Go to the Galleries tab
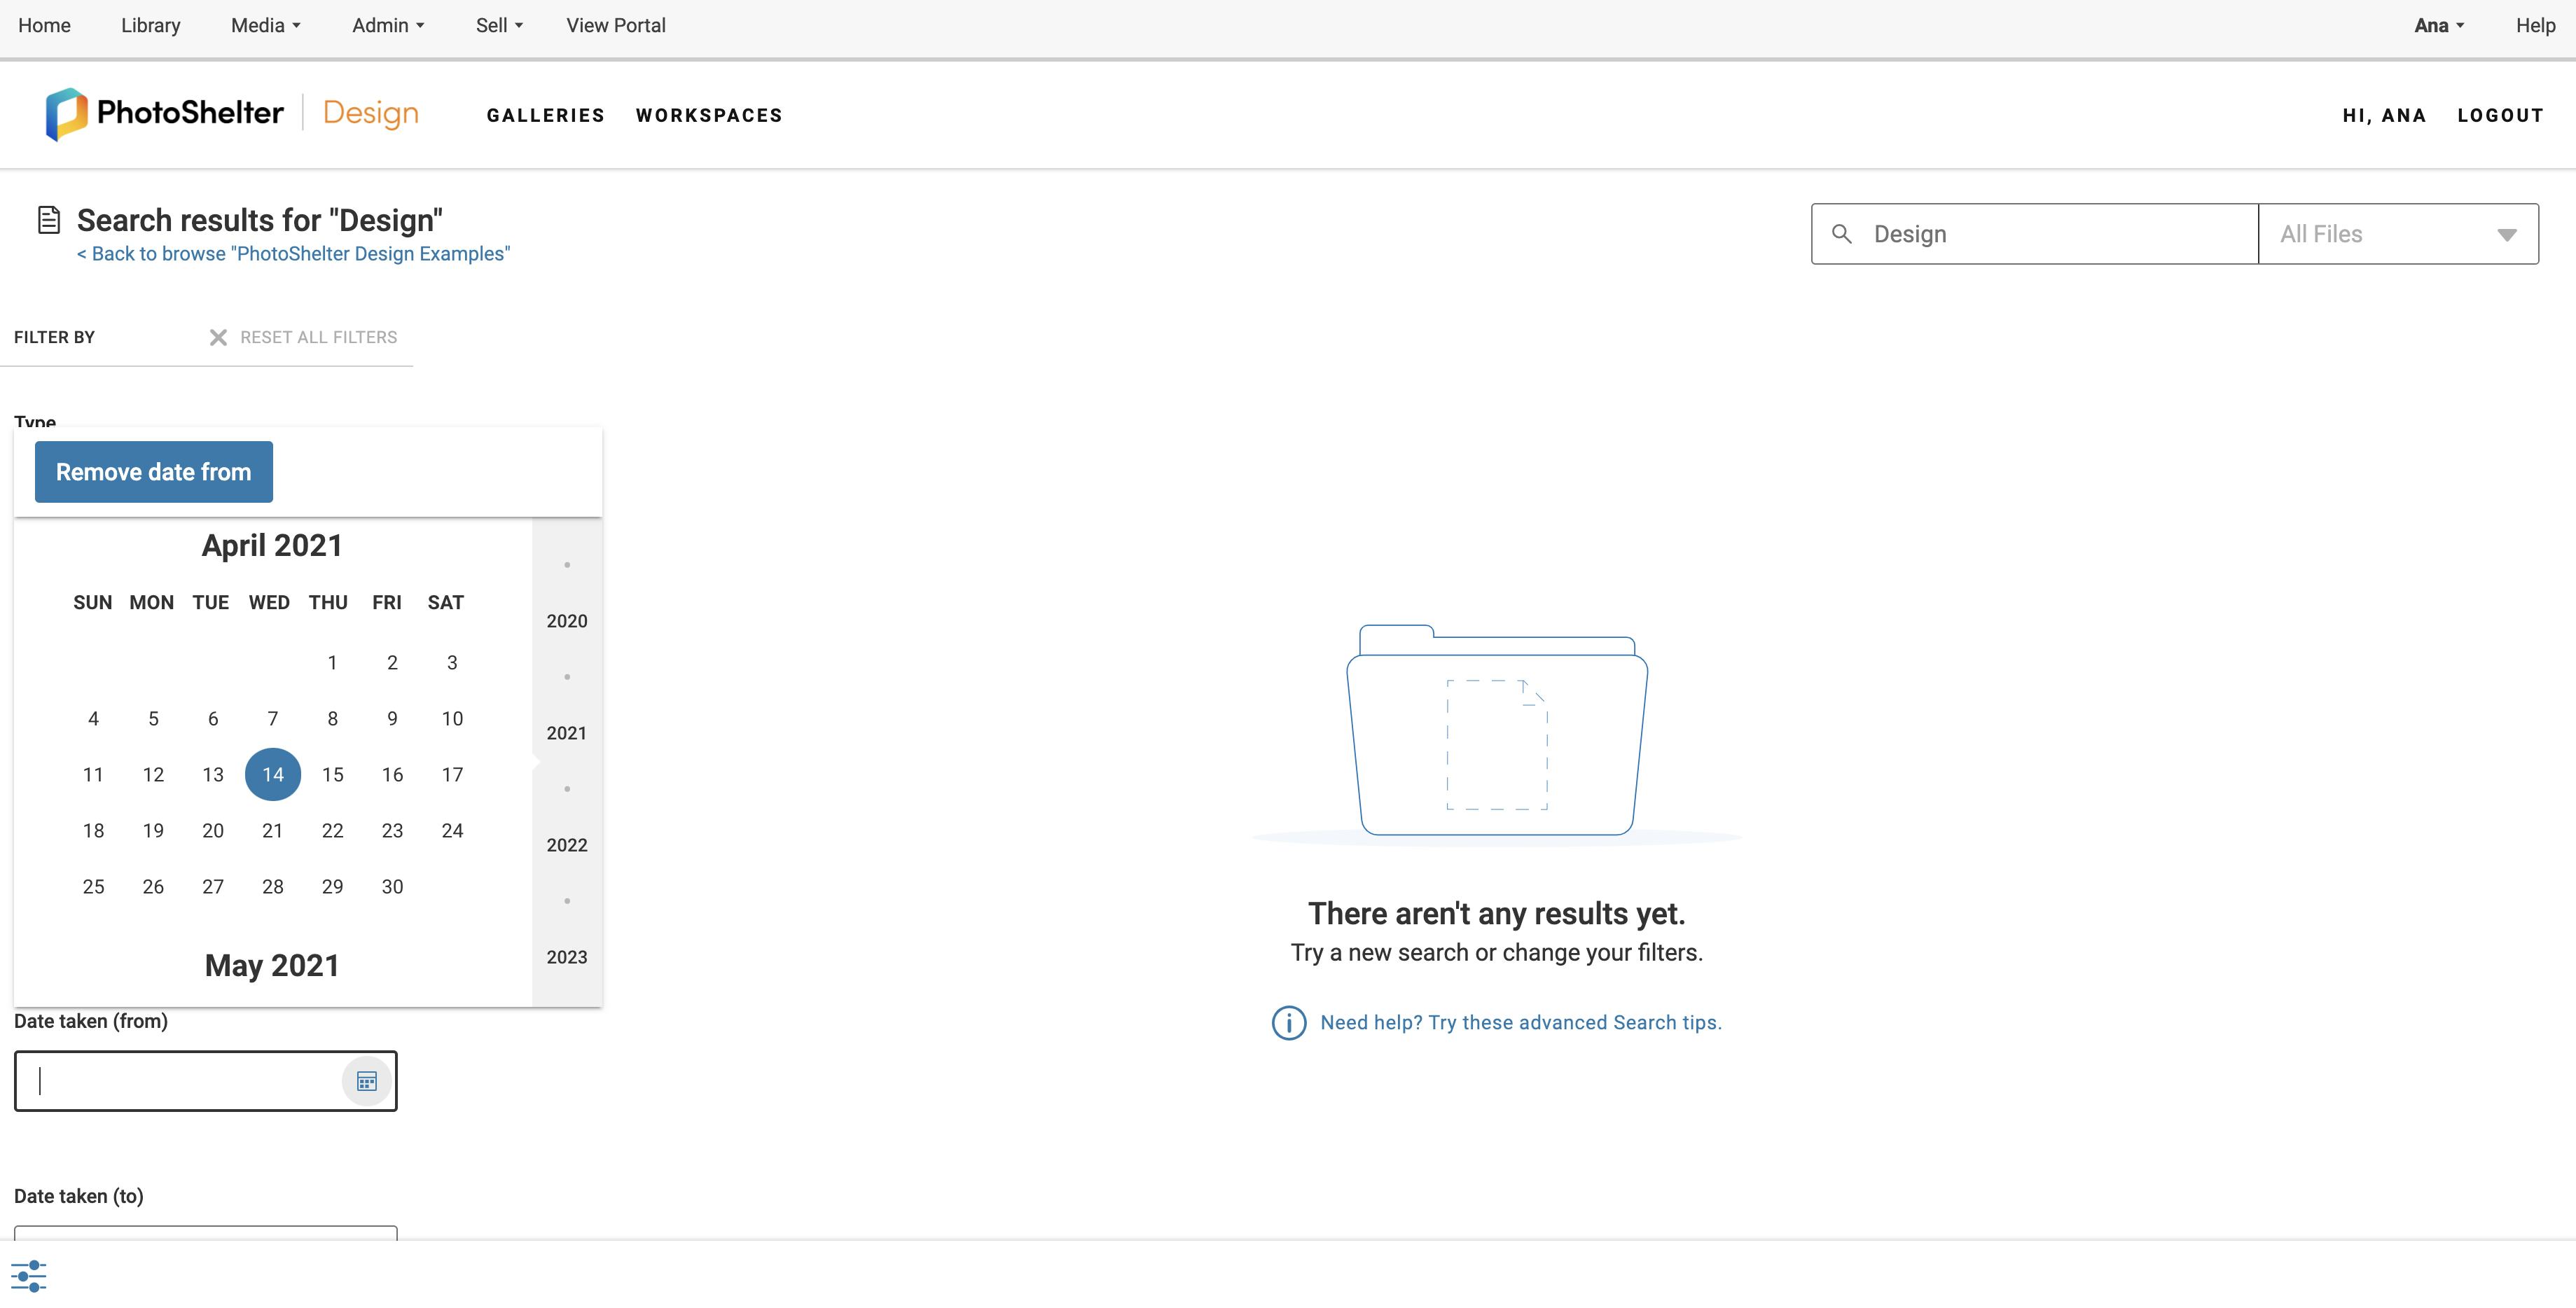Screen dimensions: 2576x1308 (x=545, y=116)
